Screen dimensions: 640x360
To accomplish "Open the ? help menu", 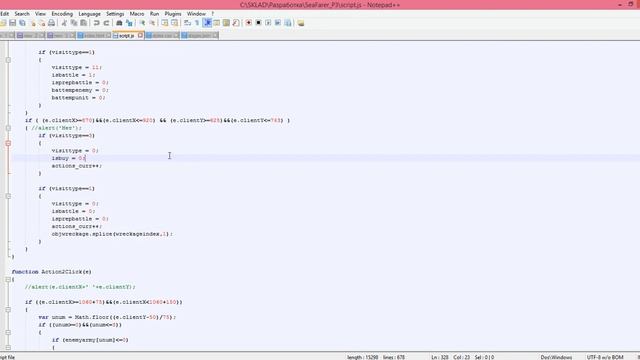I will (x=213, y=13).
